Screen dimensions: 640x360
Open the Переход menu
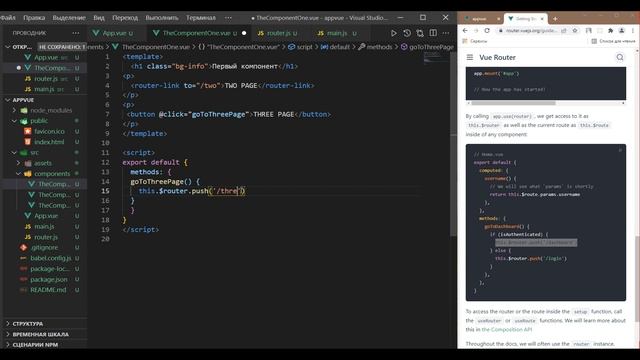pos(125,18)
